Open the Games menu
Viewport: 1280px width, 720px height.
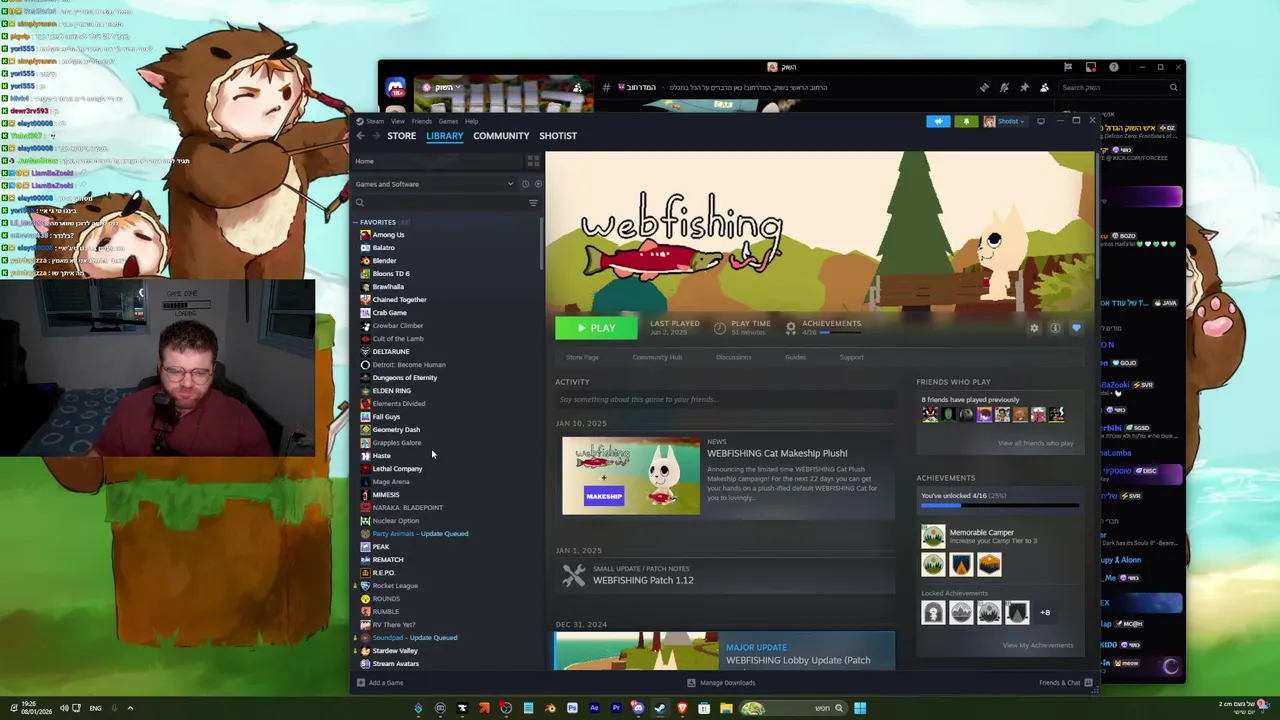(x=448, y=121)
